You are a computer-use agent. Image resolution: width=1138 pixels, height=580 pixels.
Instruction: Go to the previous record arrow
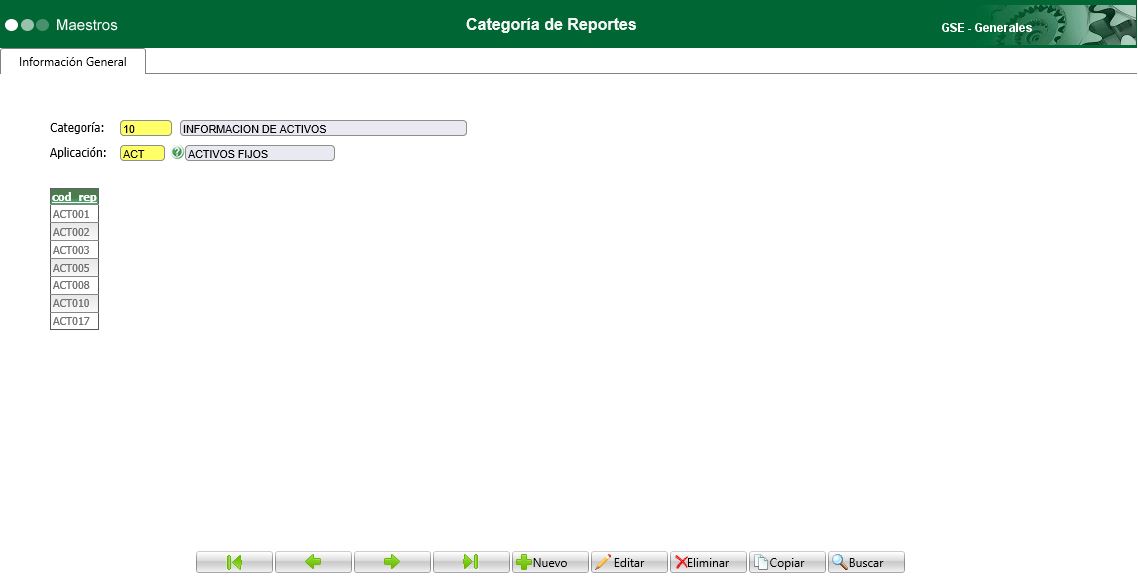[314, 562]
